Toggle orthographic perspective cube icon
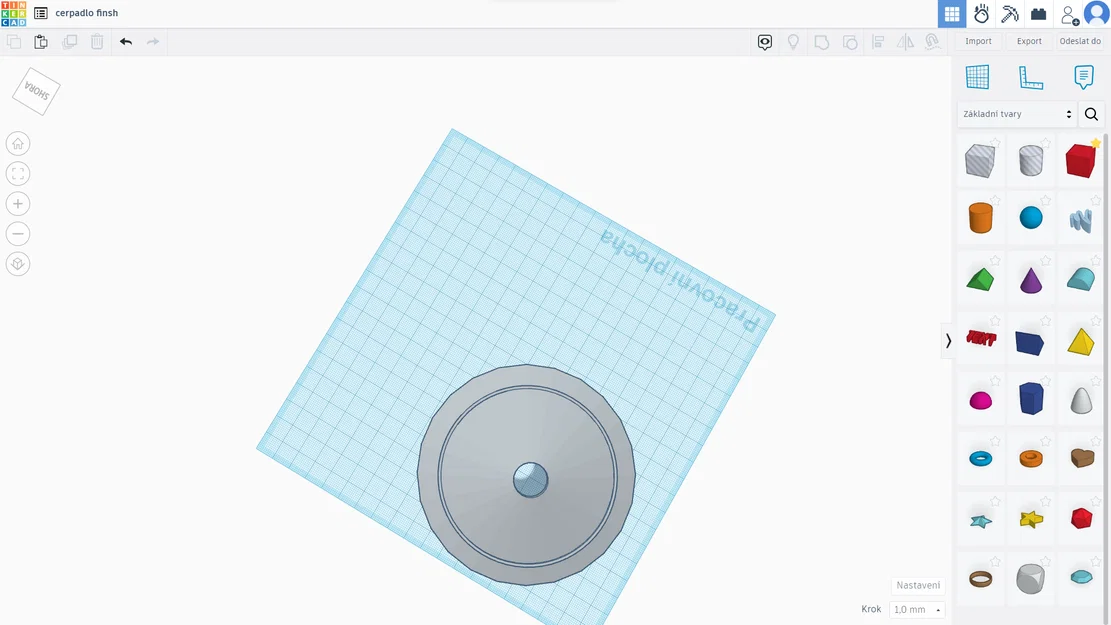 (18, 264)
